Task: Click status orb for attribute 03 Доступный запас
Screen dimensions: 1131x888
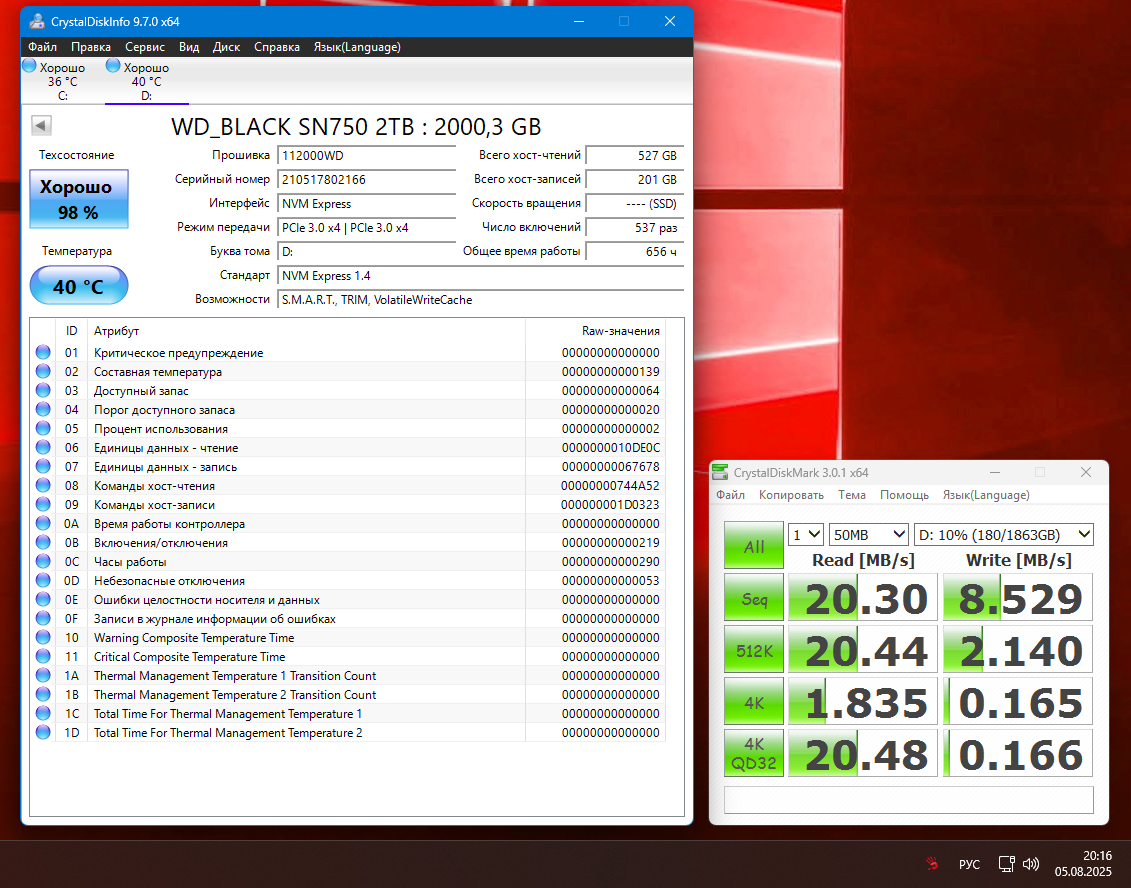Action: (43, 390)
